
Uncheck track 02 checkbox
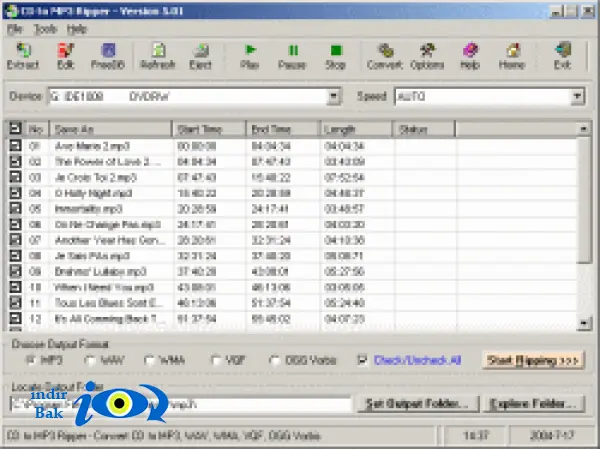(15, 162)
